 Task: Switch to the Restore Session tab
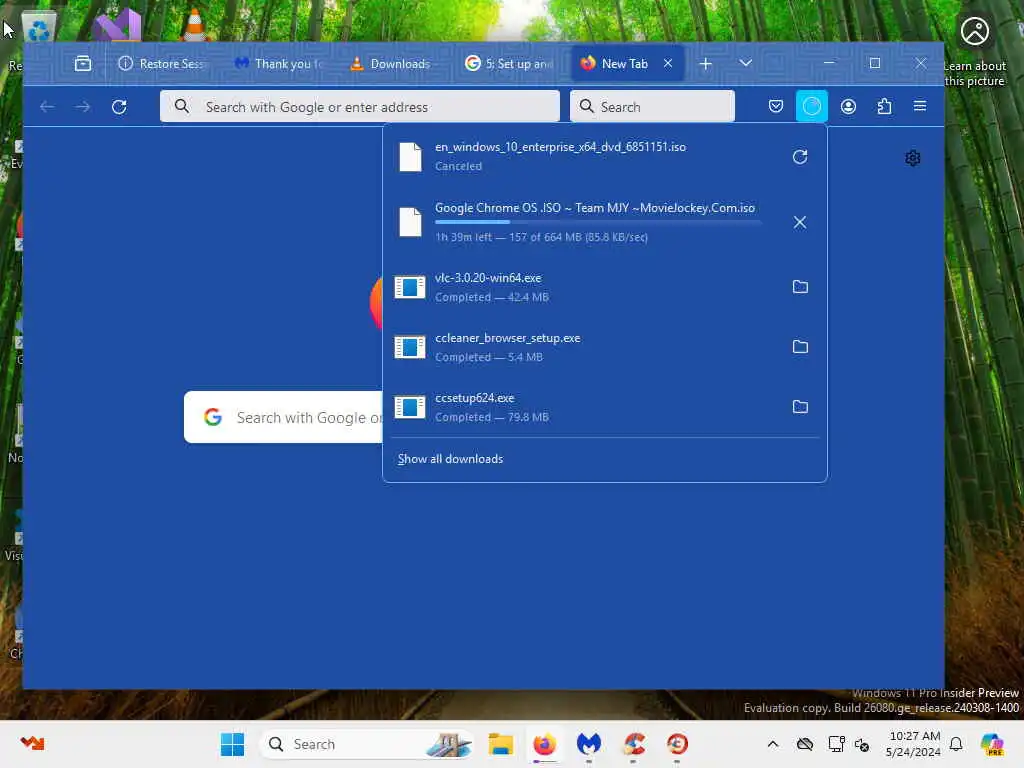point(161,63)
